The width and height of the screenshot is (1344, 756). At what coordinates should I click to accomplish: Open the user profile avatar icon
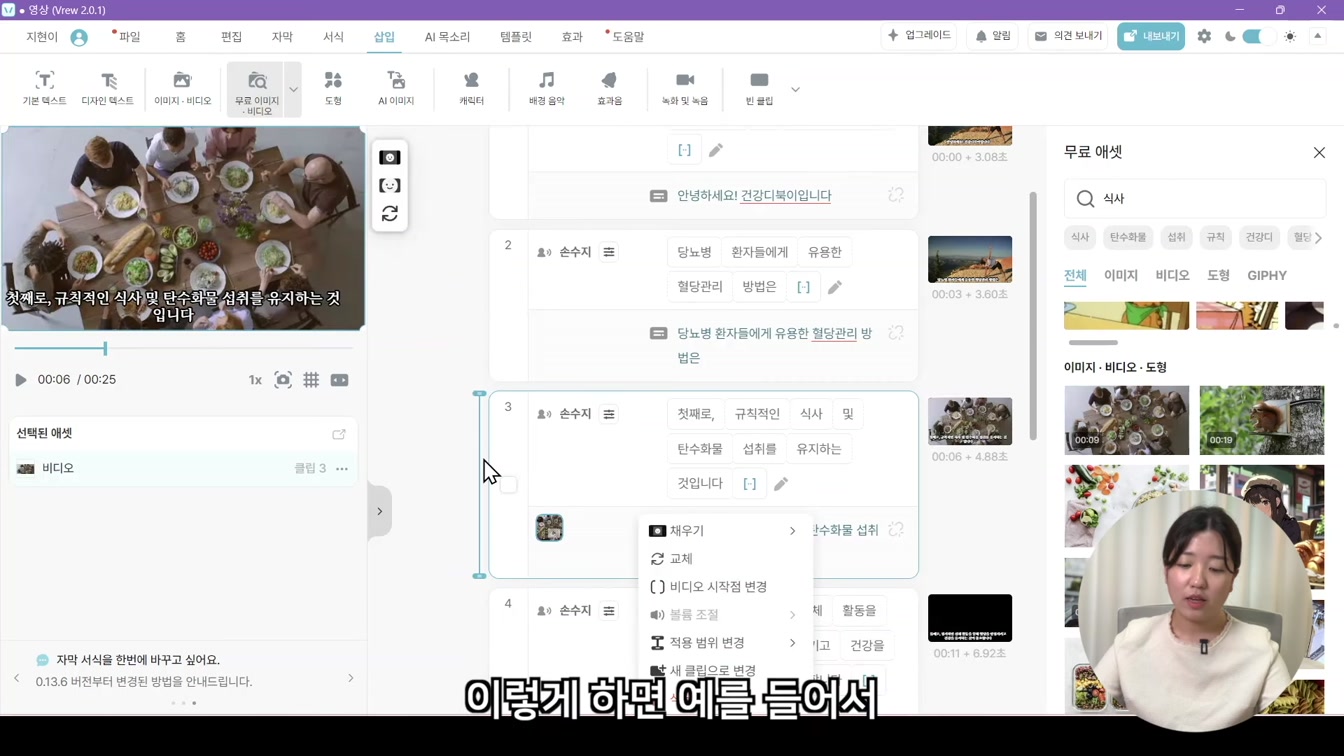click(79, 37)
